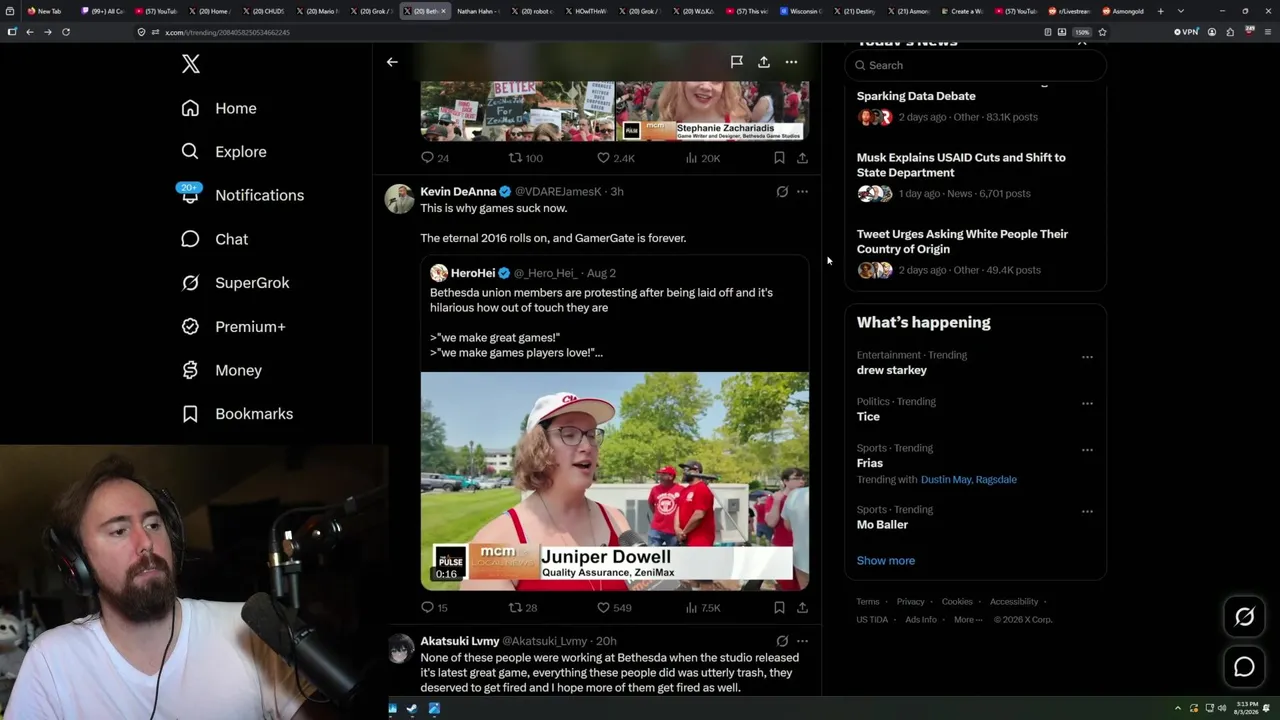This screenshot has width=1280, height=720.
Task: Switch to the New Tab browser tab
Action: click(44, 11)
